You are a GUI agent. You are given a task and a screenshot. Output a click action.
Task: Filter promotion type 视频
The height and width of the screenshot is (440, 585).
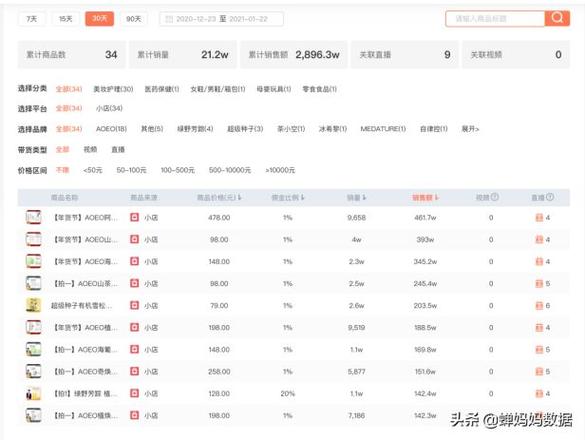[x=90, y=149]
